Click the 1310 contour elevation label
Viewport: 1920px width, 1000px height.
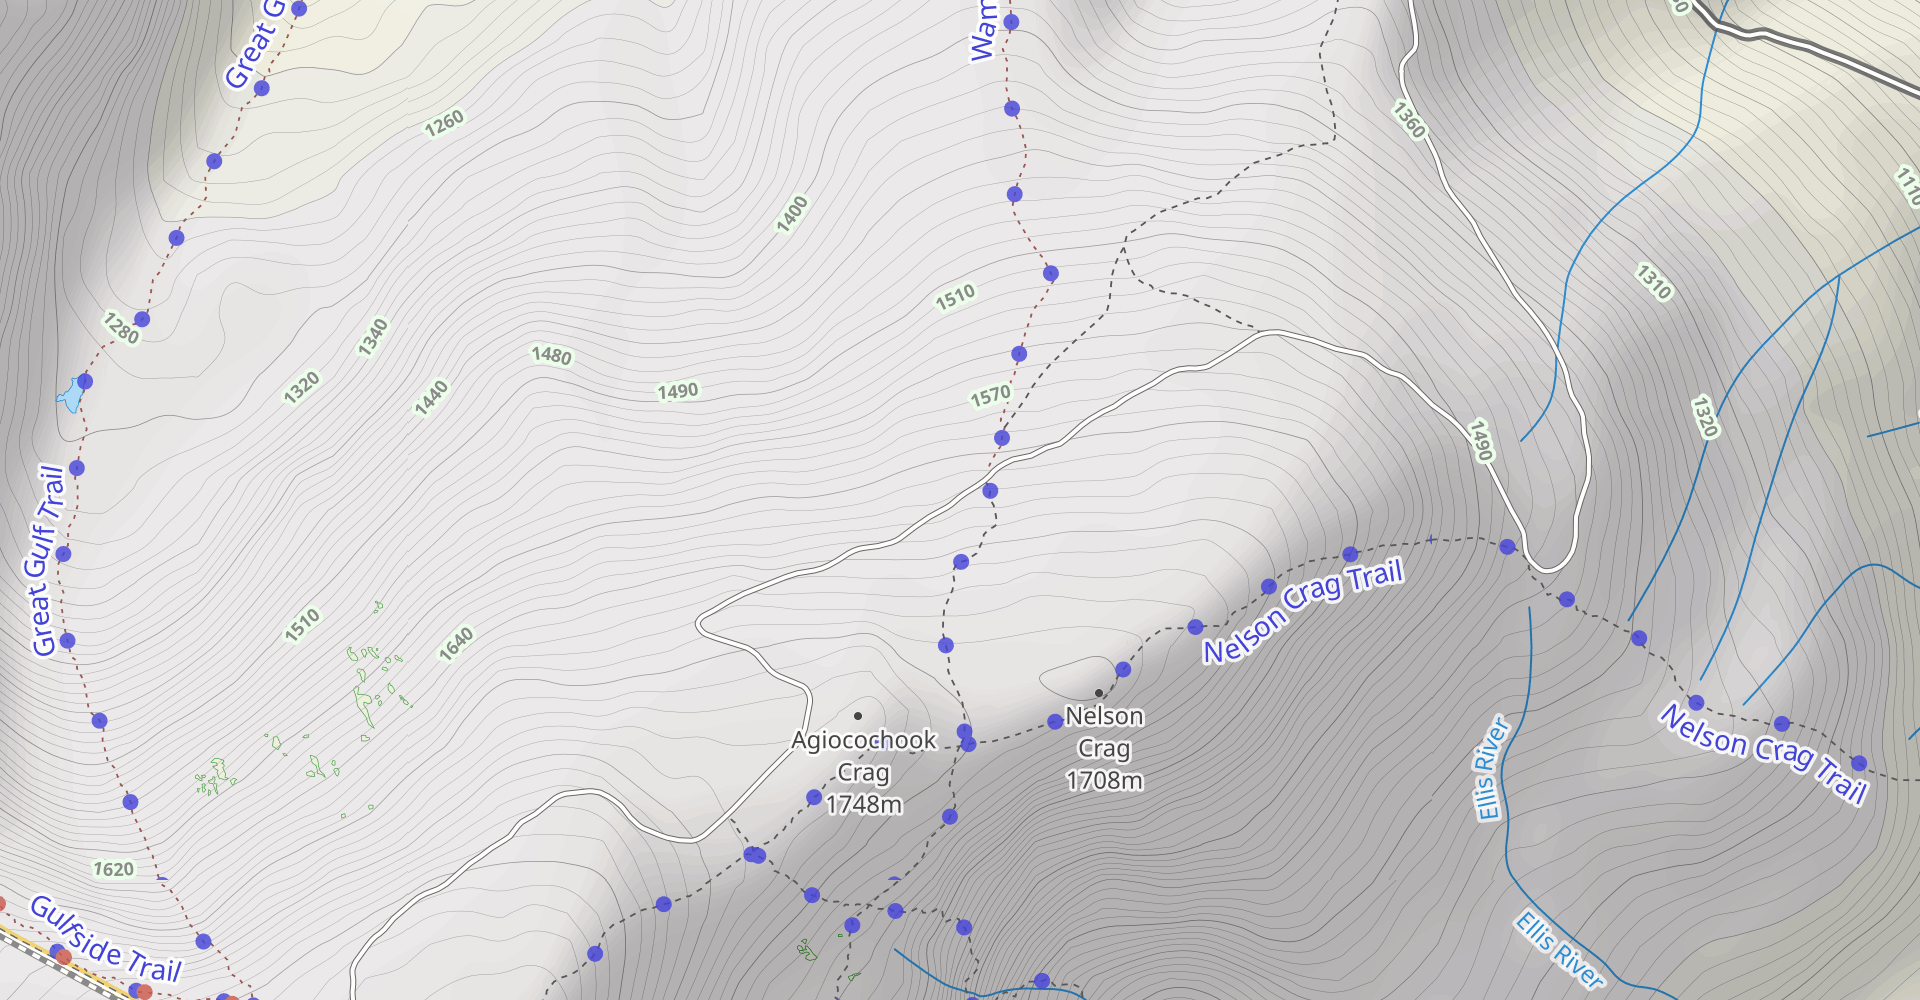tap(1654, 282)
